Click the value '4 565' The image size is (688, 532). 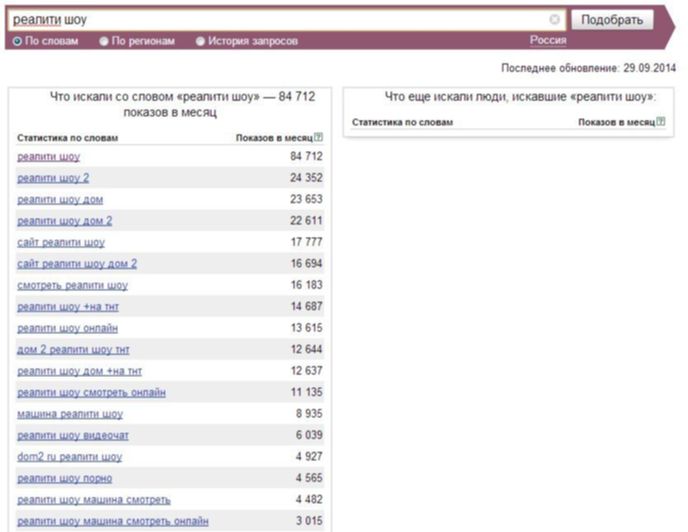pyautogui.click(x=309, y=478)
